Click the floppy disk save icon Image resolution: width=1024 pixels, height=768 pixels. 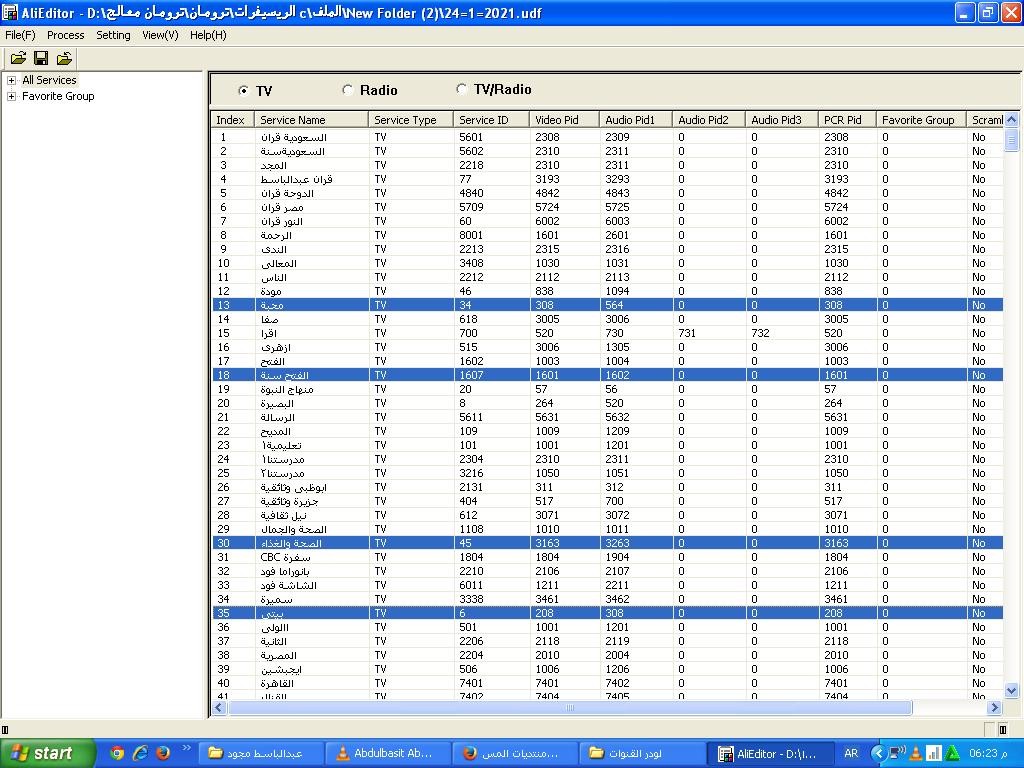41,58
